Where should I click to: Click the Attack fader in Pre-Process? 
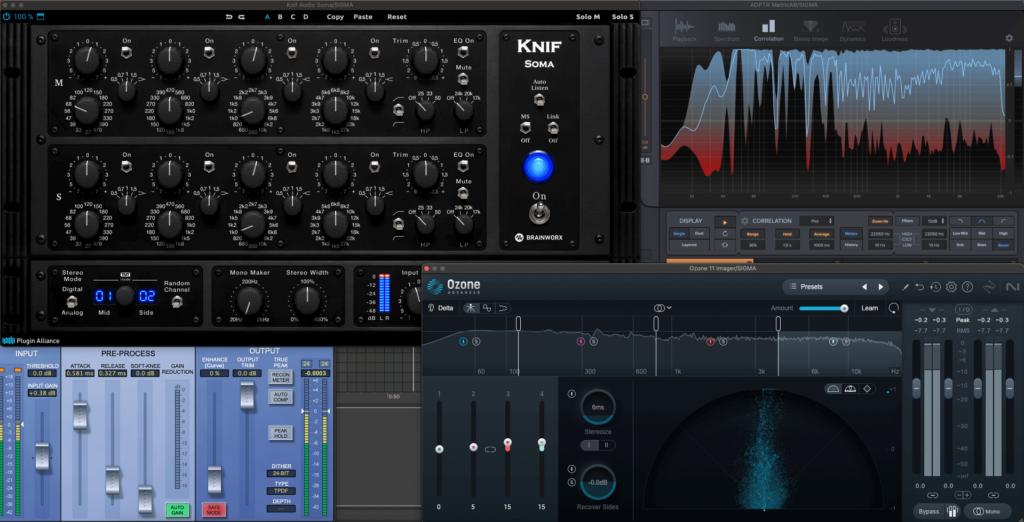pyautogui.click(x=80, y=416)
